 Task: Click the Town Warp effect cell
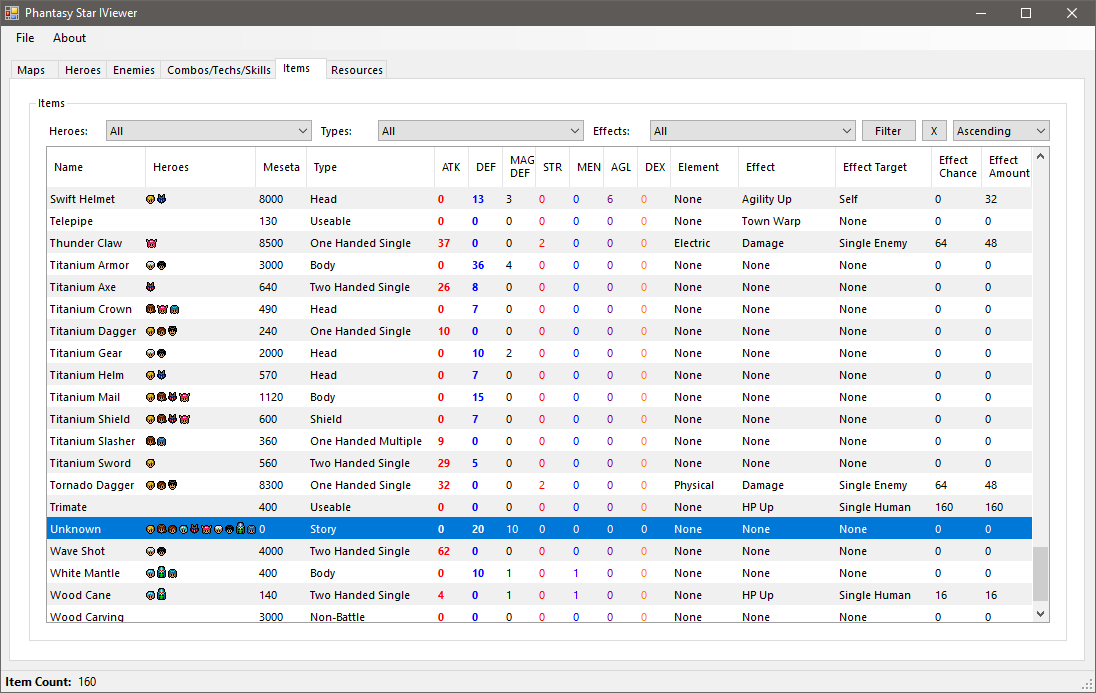click(x=771, y=222)
